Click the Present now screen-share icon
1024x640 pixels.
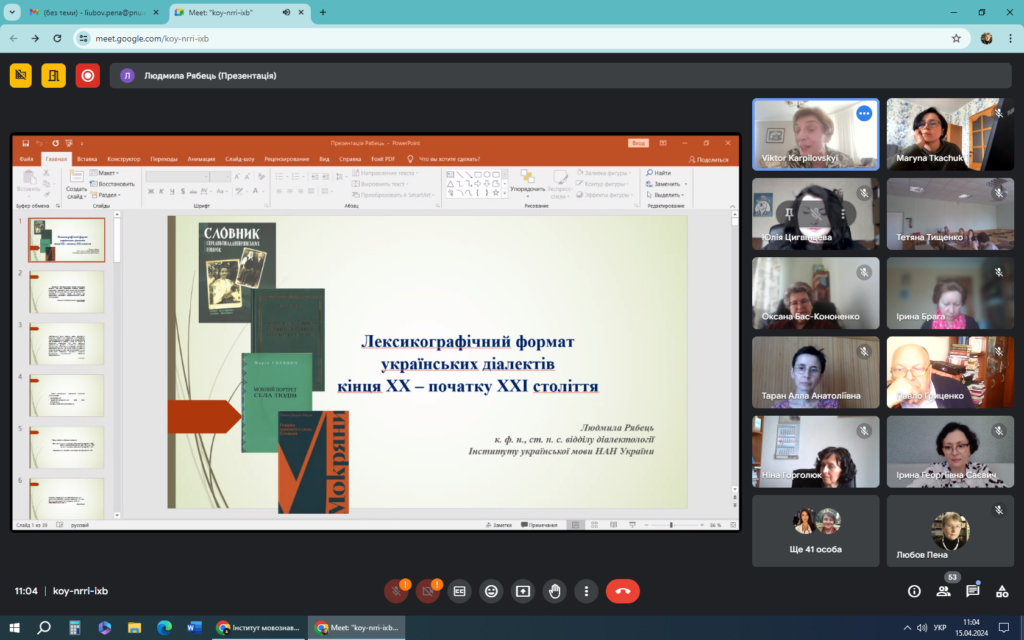coord(522,591)
